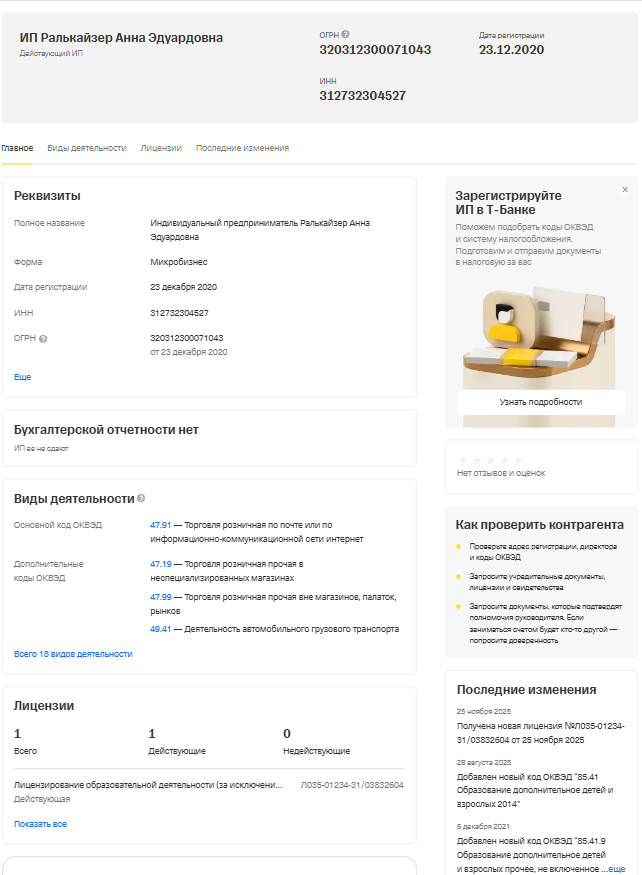Viewport: 642px width, 875px height.
Task: Open the Лицензии tab
Action: pos(161,148)
